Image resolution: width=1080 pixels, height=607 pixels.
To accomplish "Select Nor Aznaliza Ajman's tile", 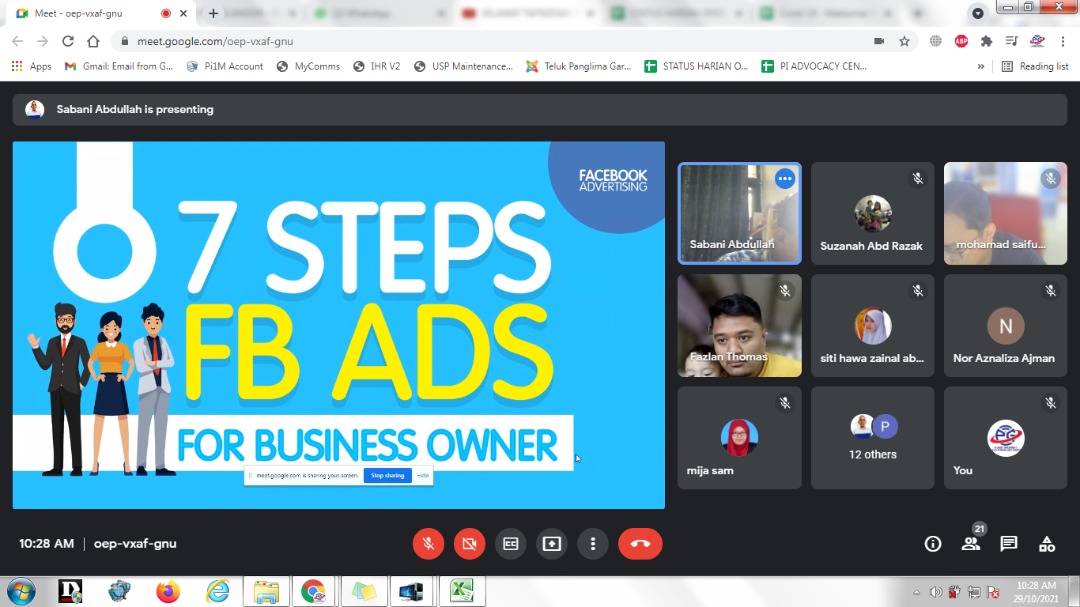I will click(x=1006, y=326).
